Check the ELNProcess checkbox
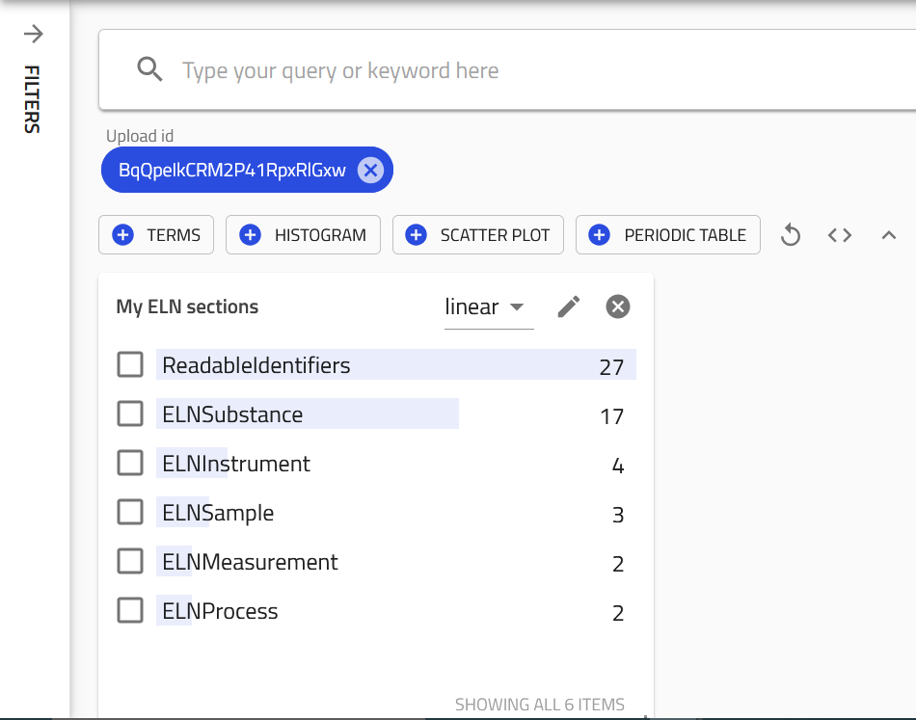This screenshot has width=916, height=720. [x=130, y=610]
